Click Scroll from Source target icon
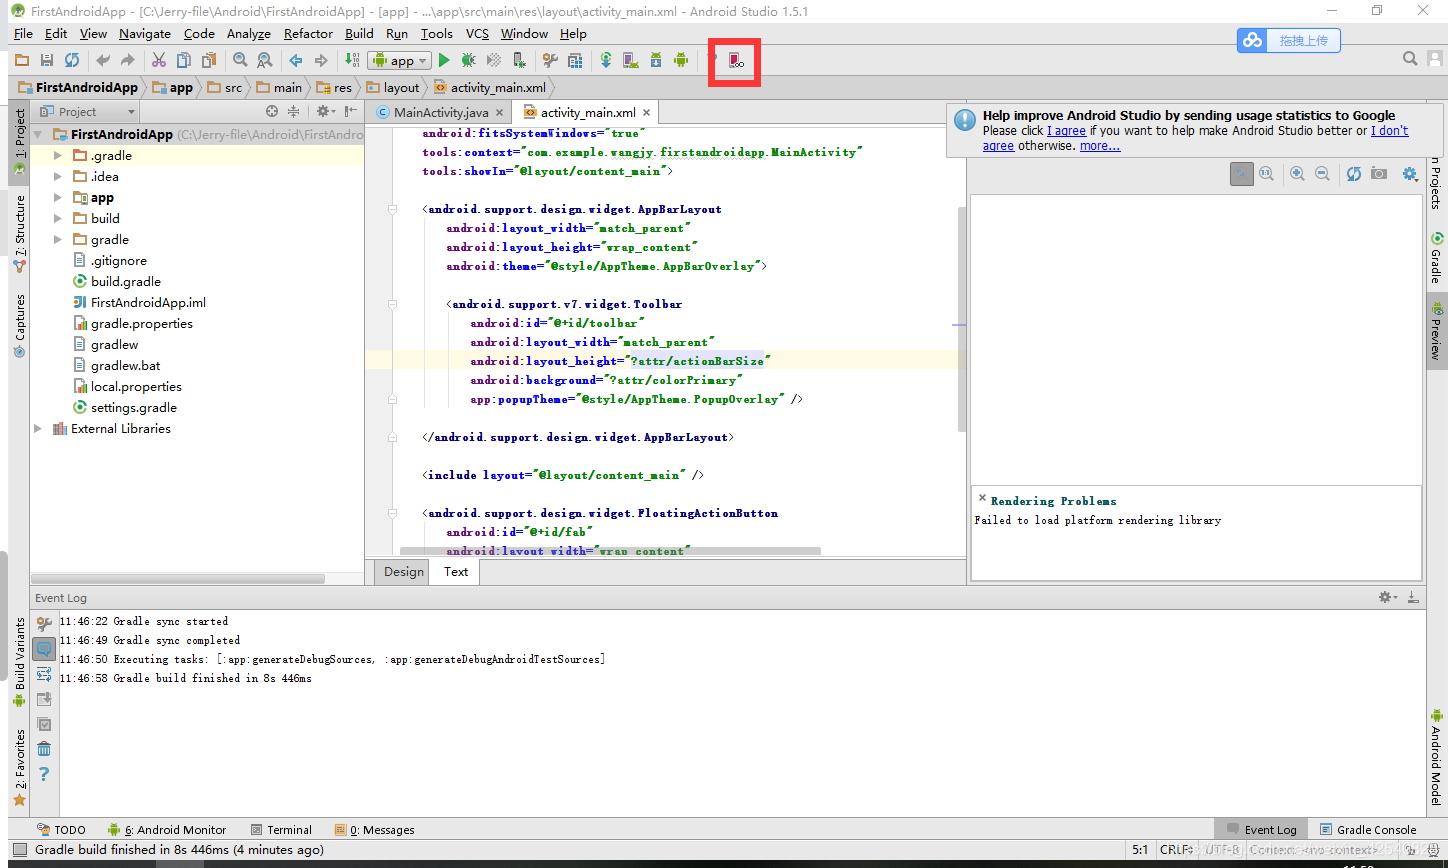 coord(272,111)
